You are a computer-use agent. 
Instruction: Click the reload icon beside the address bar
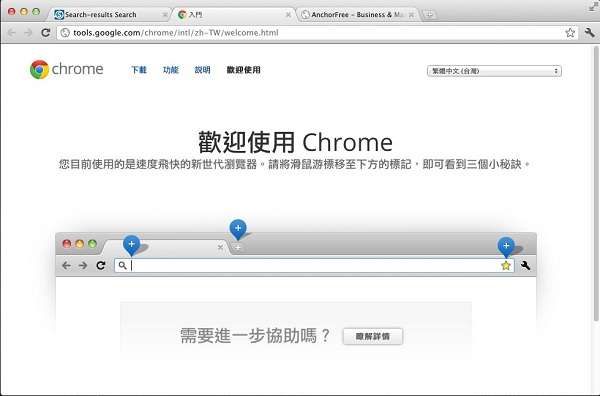click(x=46, y=33)
